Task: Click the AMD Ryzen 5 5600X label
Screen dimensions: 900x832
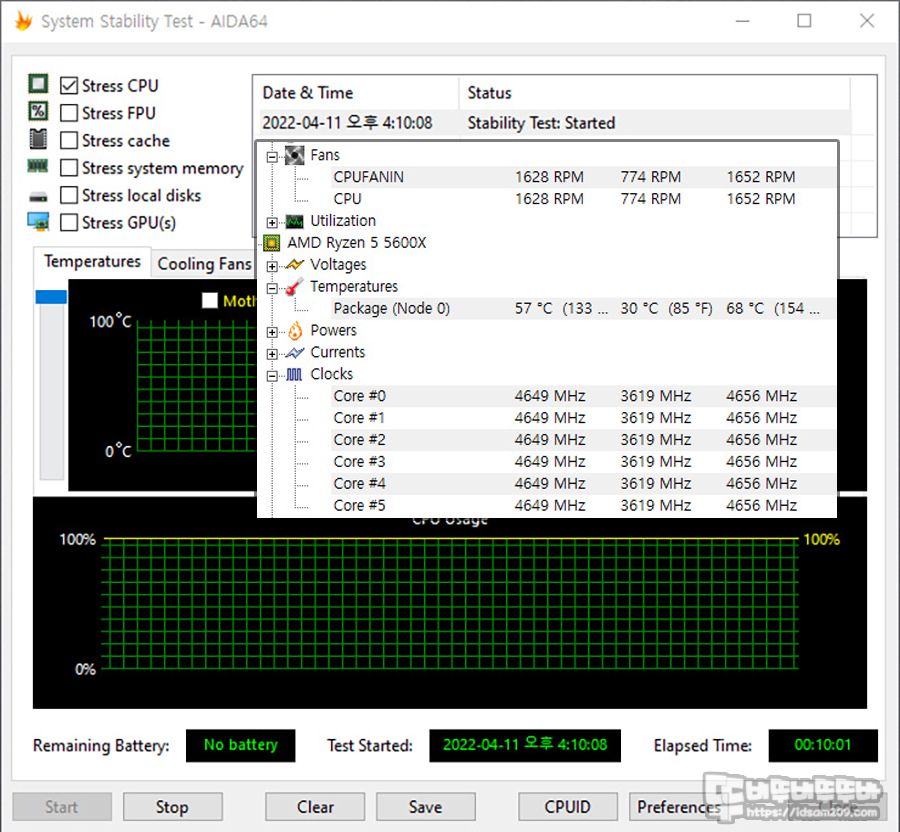Action: [356, 243]
